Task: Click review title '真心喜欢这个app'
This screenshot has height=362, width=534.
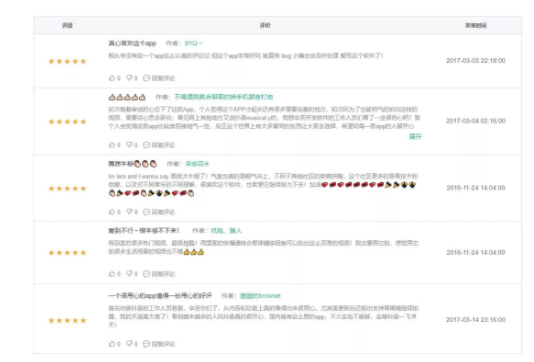Action: click(132, 43)
